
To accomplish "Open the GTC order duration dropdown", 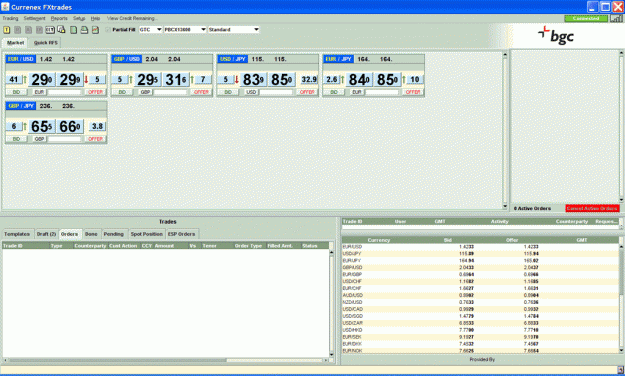I will click(x=150, y=30).
